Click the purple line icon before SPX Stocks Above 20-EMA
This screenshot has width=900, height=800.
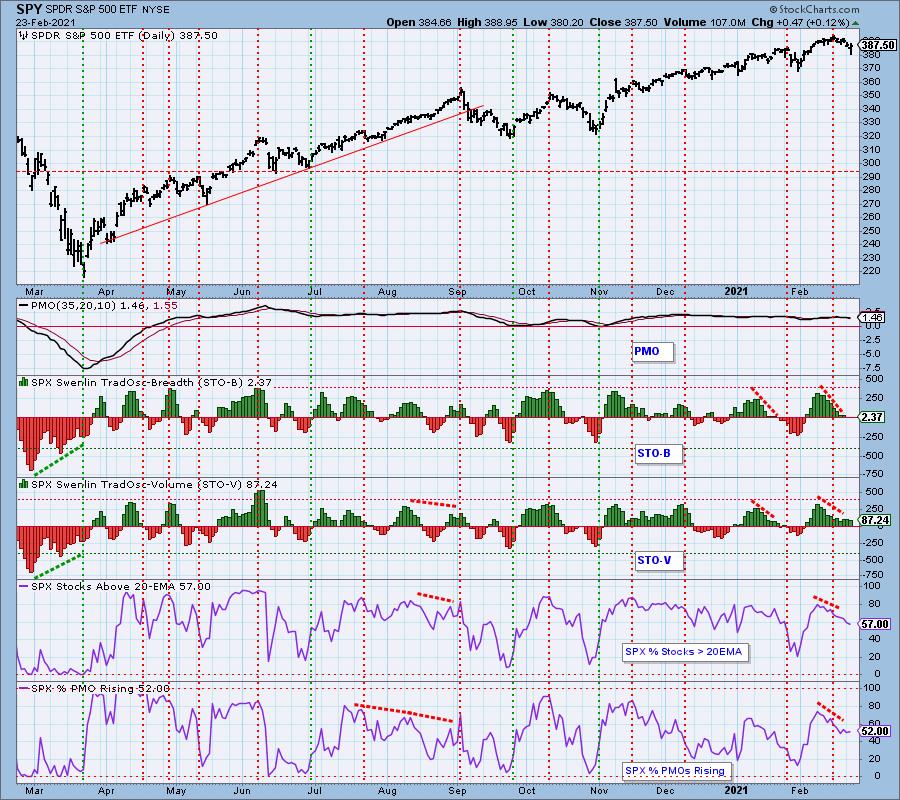click(24, 587)
